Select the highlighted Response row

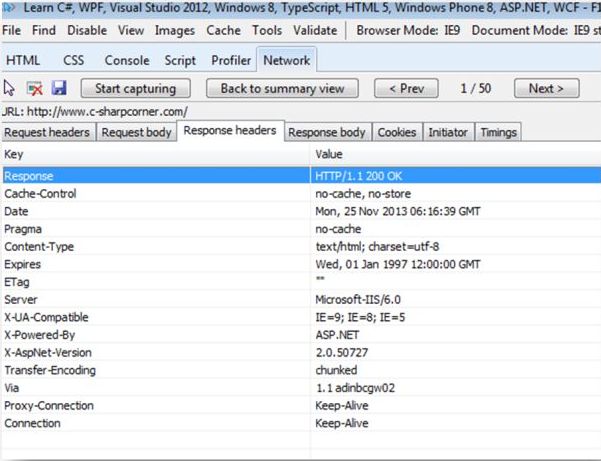301,176
